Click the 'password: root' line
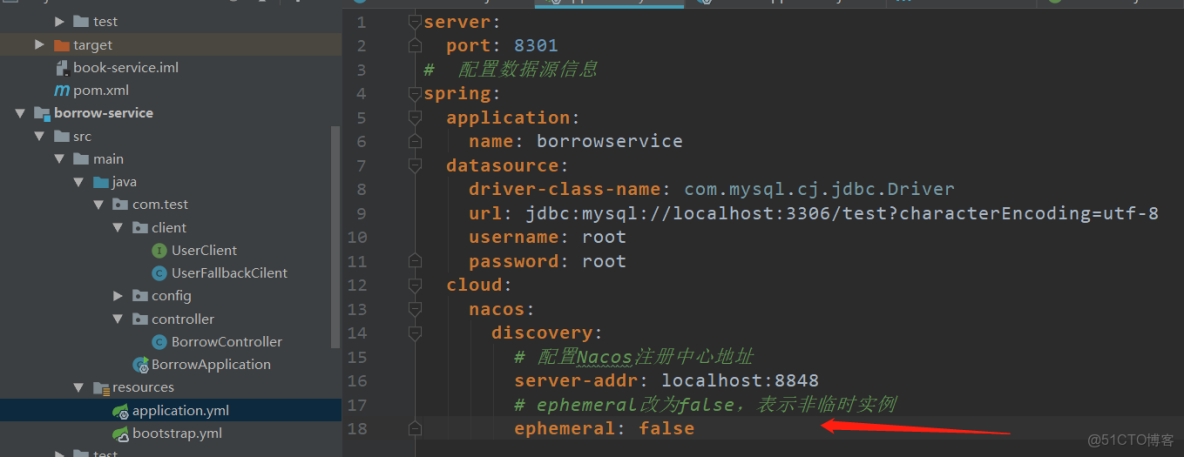The image size is (1184, 457). point(547,261)
